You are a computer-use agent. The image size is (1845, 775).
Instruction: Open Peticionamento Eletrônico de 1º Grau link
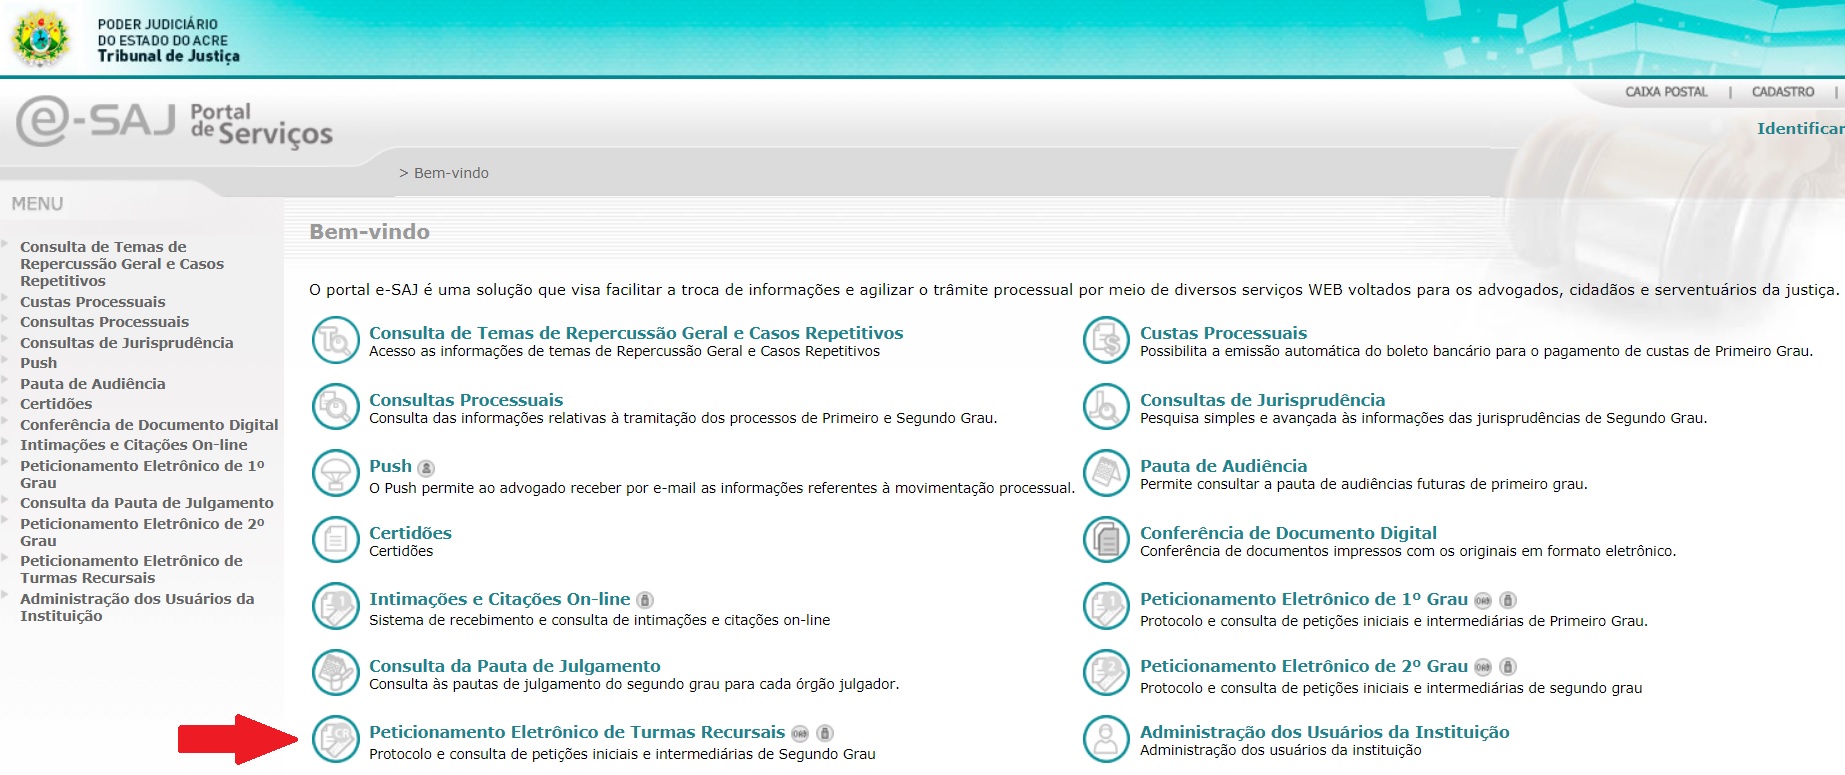(1303, 599)
